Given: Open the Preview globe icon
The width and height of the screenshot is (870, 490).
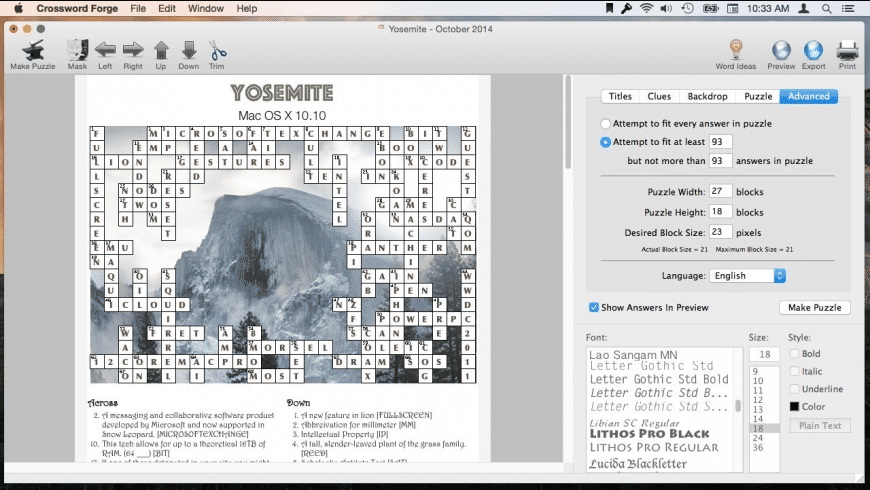Looking at the screenshot, I should point(781,50).
